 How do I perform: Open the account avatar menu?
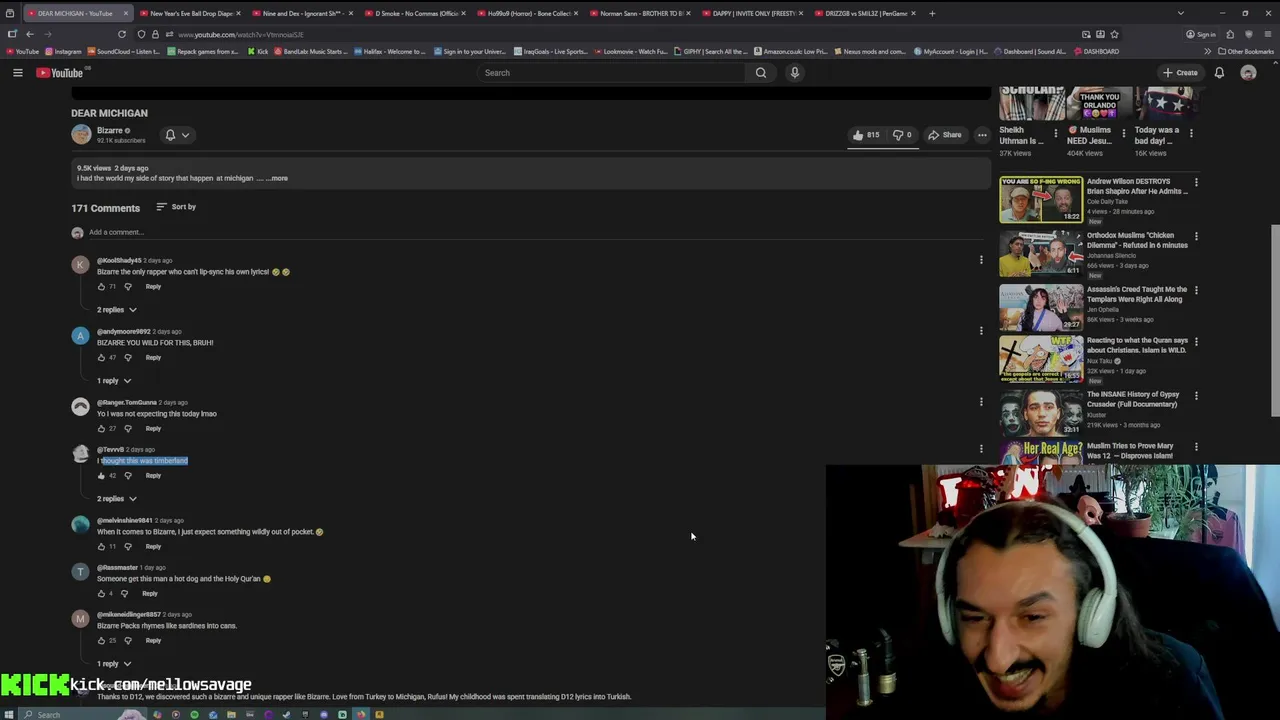click(1248, 72)
